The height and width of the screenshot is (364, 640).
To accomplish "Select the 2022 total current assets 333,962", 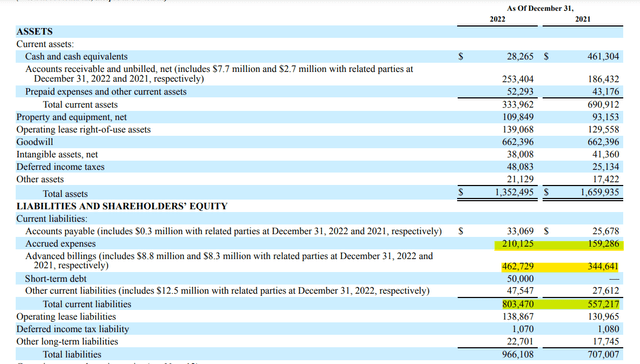I will coord(518,104).
